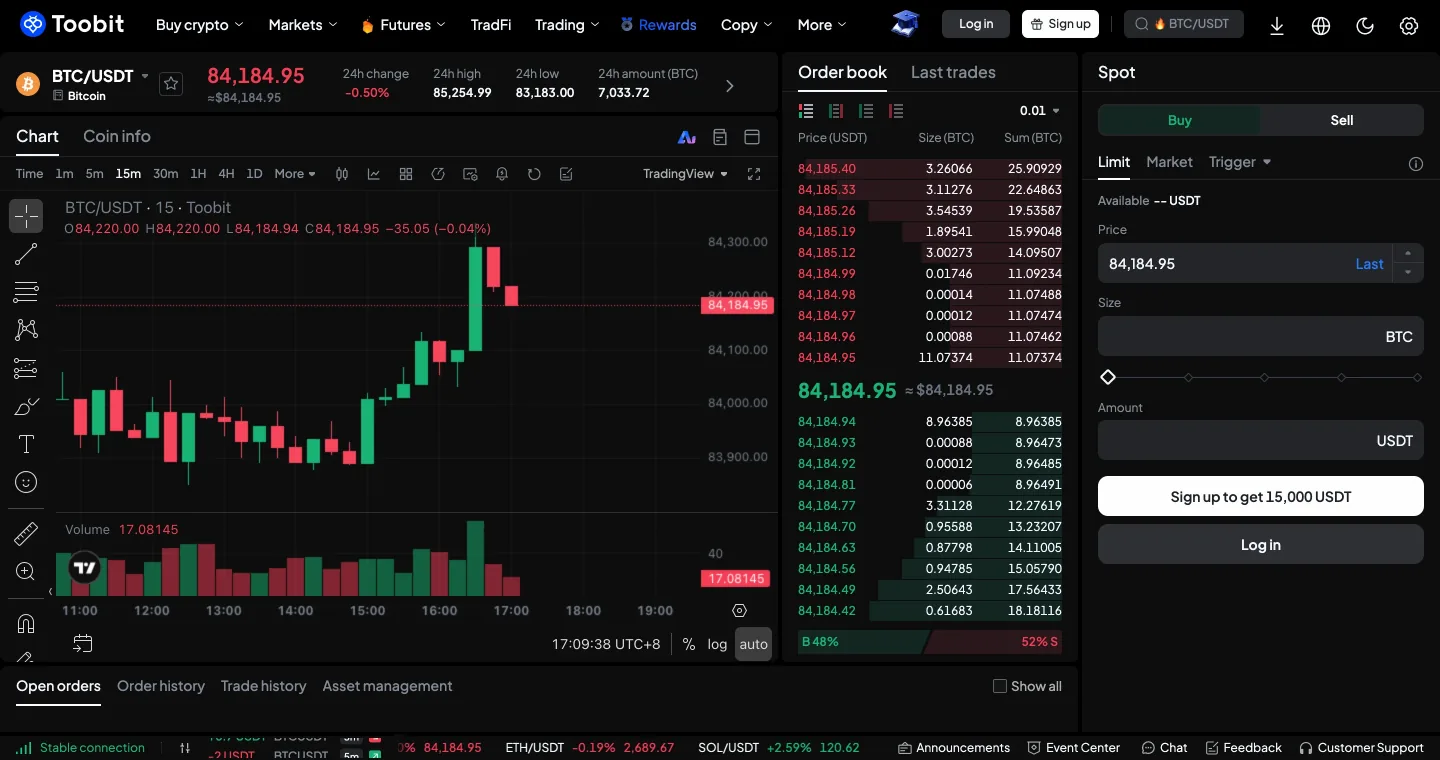Open the Futures dropdown menu
The width and height of the screenshot is (1440, 760).
403,25
